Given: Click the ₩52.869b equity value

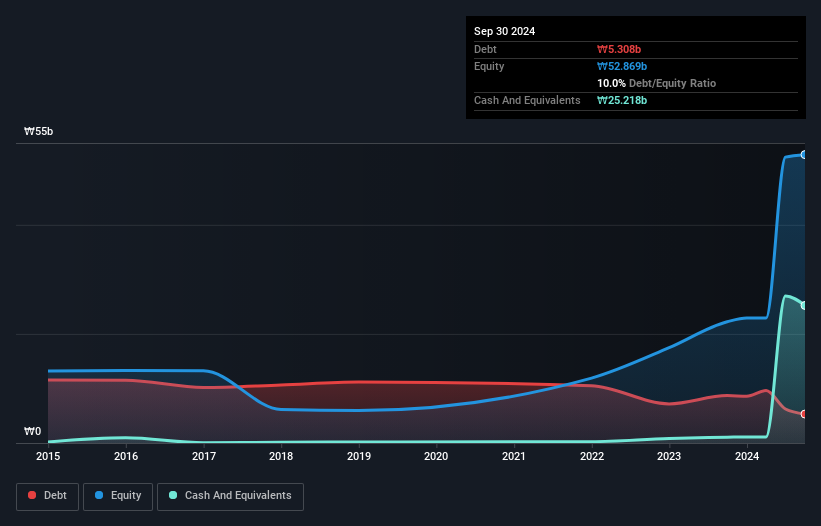Looking at the screenshot, I should [x=622, y=66].
